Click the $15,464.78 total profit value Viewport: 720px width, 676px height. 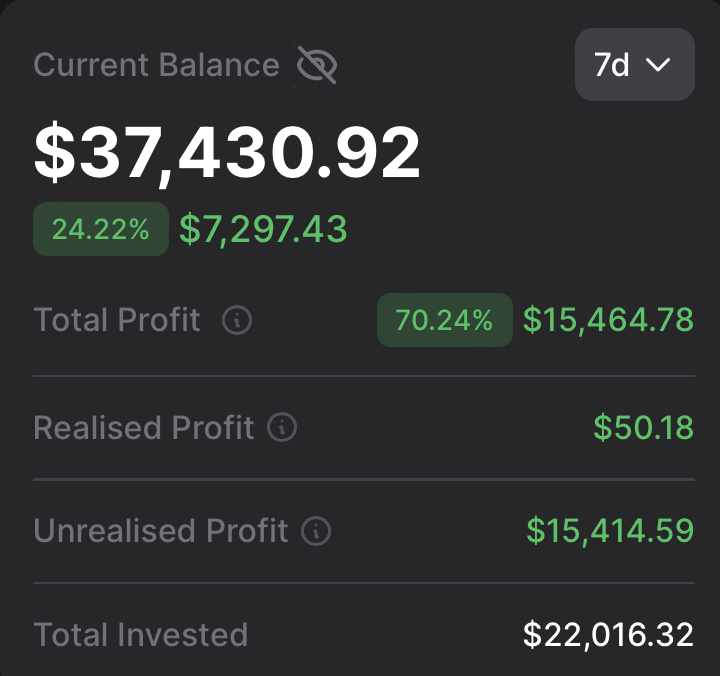point(608,320)
